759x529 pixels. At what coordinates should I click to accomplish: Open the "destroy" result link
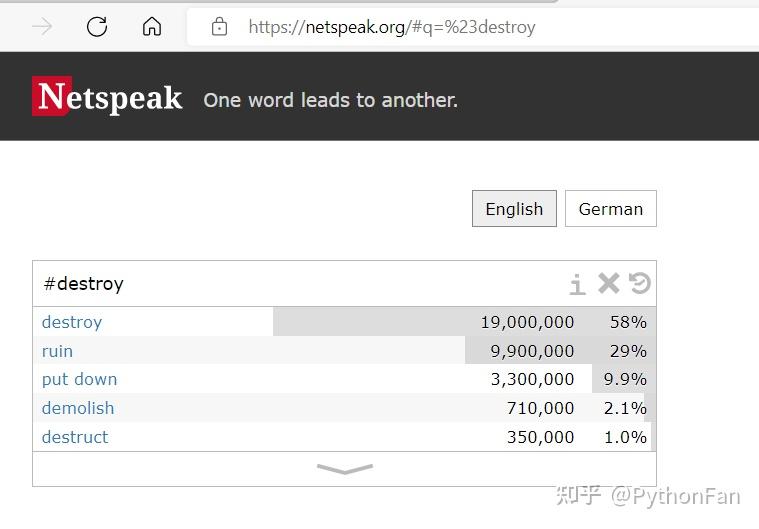(x=72, y=322)
